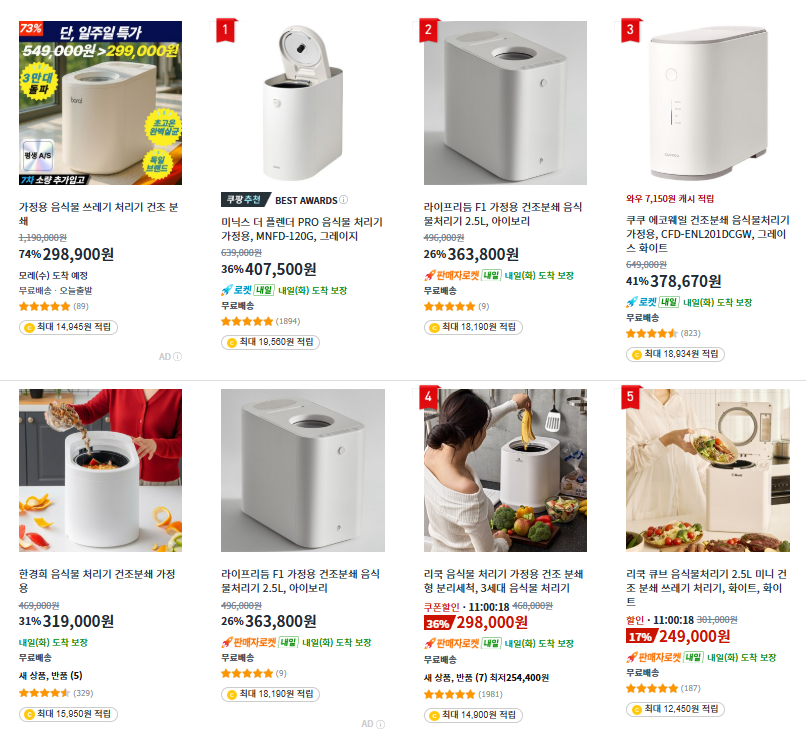Open the 미닉스 더 플렌더 PRO product image
This screenshot has height=735, width=806.
303,103
